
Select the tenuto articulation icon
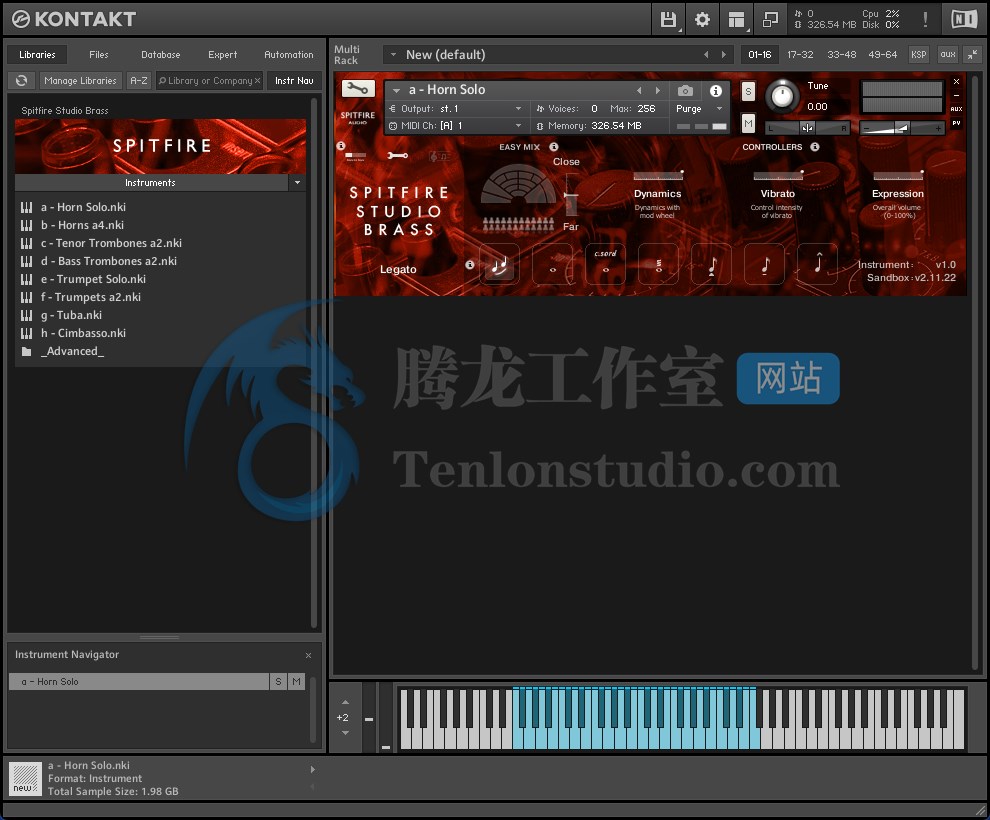pos(765,265)
